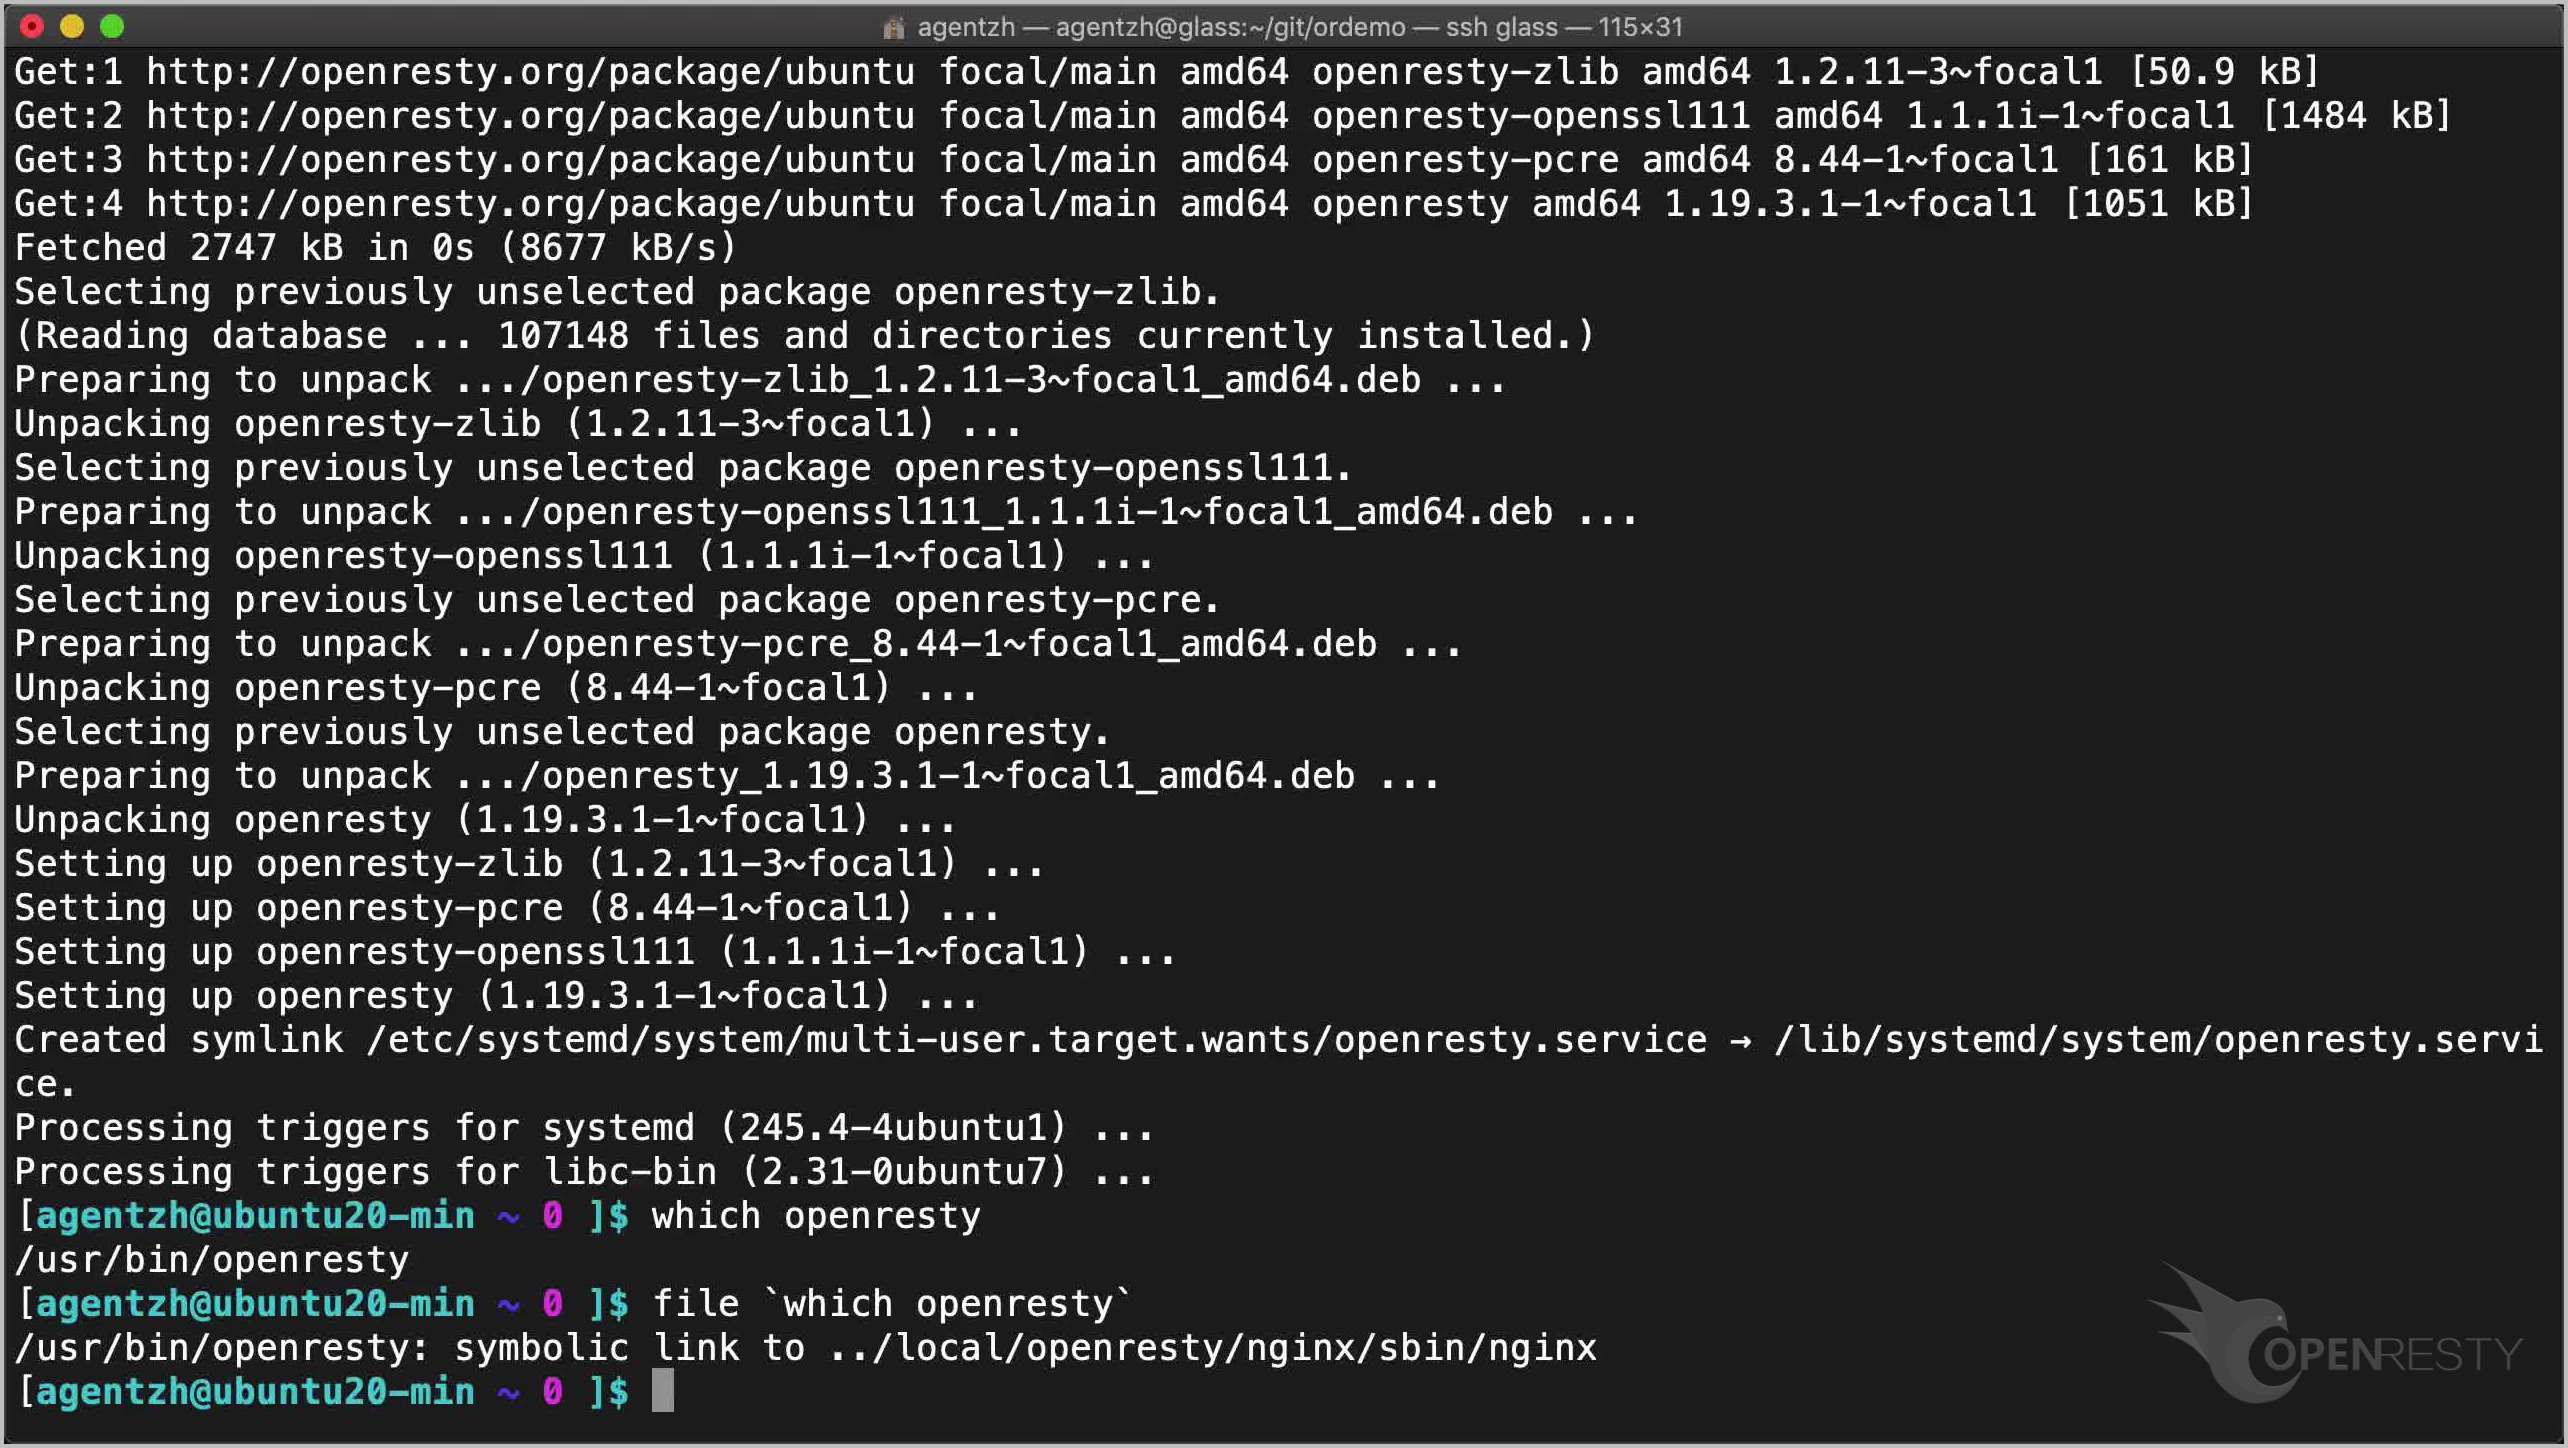Click the OPENRESTY watermark text
Viewport: 2568px width, 1448px height.
pyautogui.click(x=2392, y=1355)
